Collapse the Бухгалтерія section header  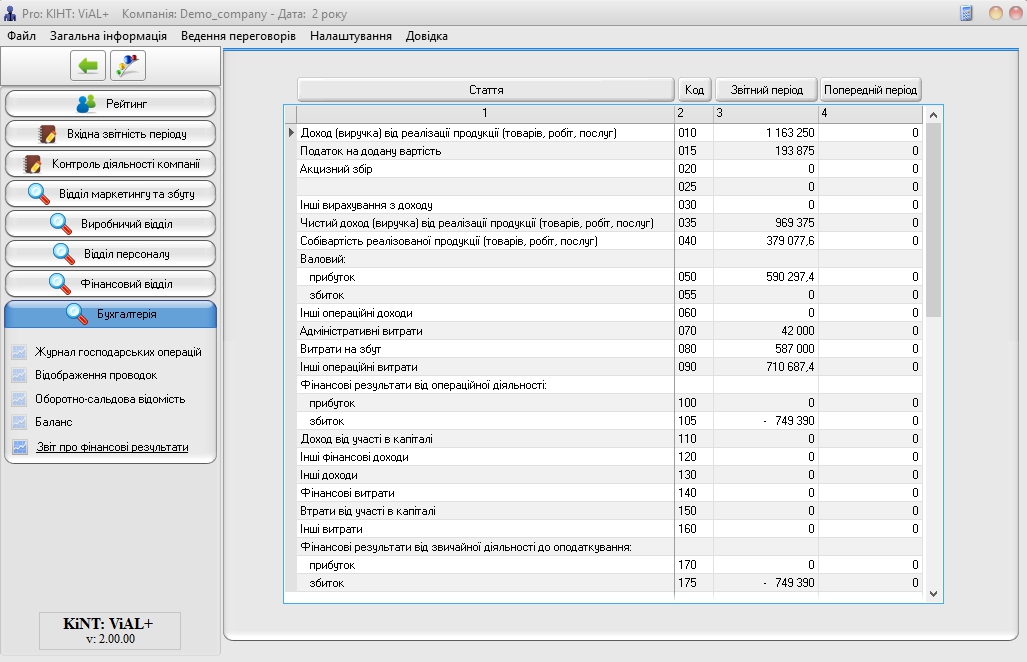[x=110, y=314]
